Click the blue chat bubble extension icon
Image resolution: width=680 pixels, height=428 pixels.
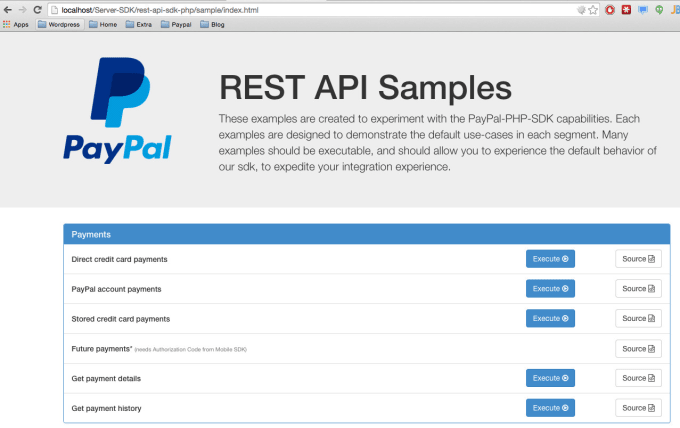coord(643,10)
